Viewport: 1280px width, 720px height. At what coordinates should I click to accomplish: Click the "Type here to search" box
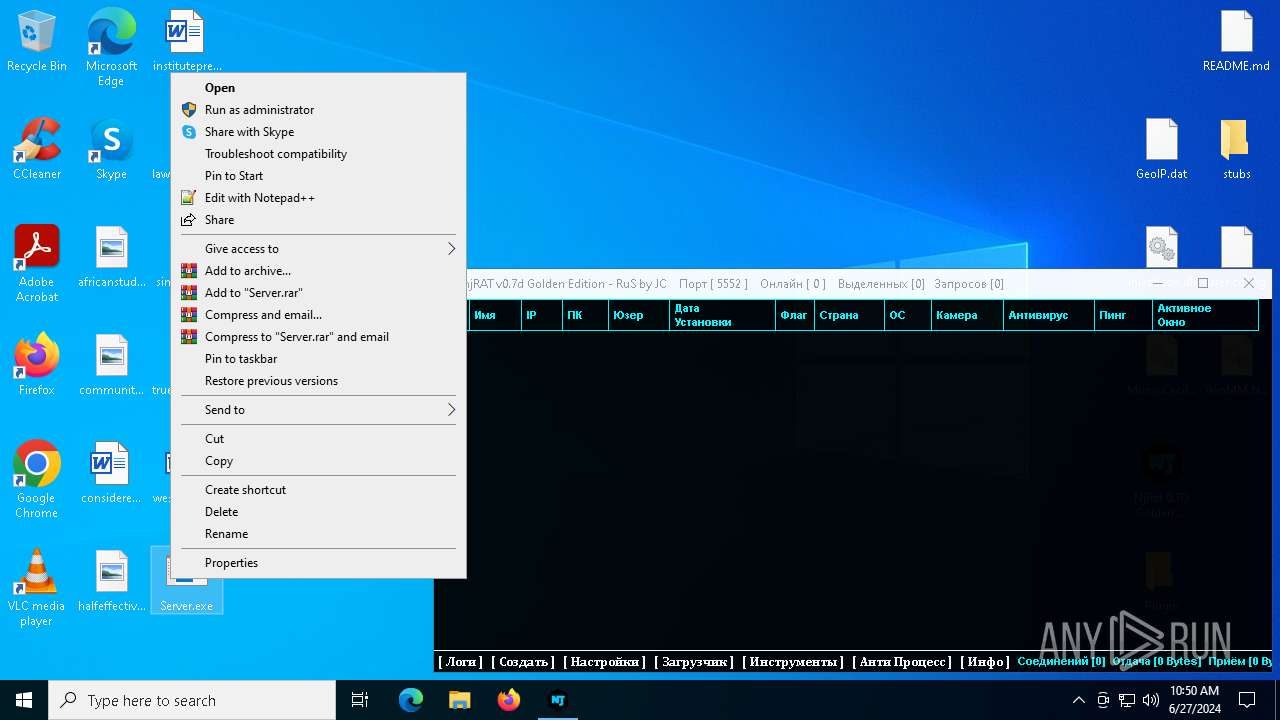coord(192,700)
